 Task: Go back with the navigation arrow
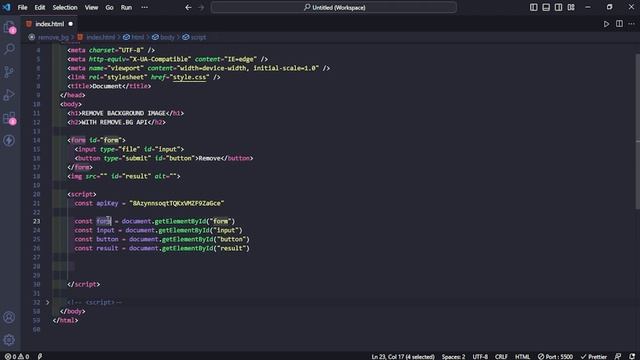[x=188, y=7]
